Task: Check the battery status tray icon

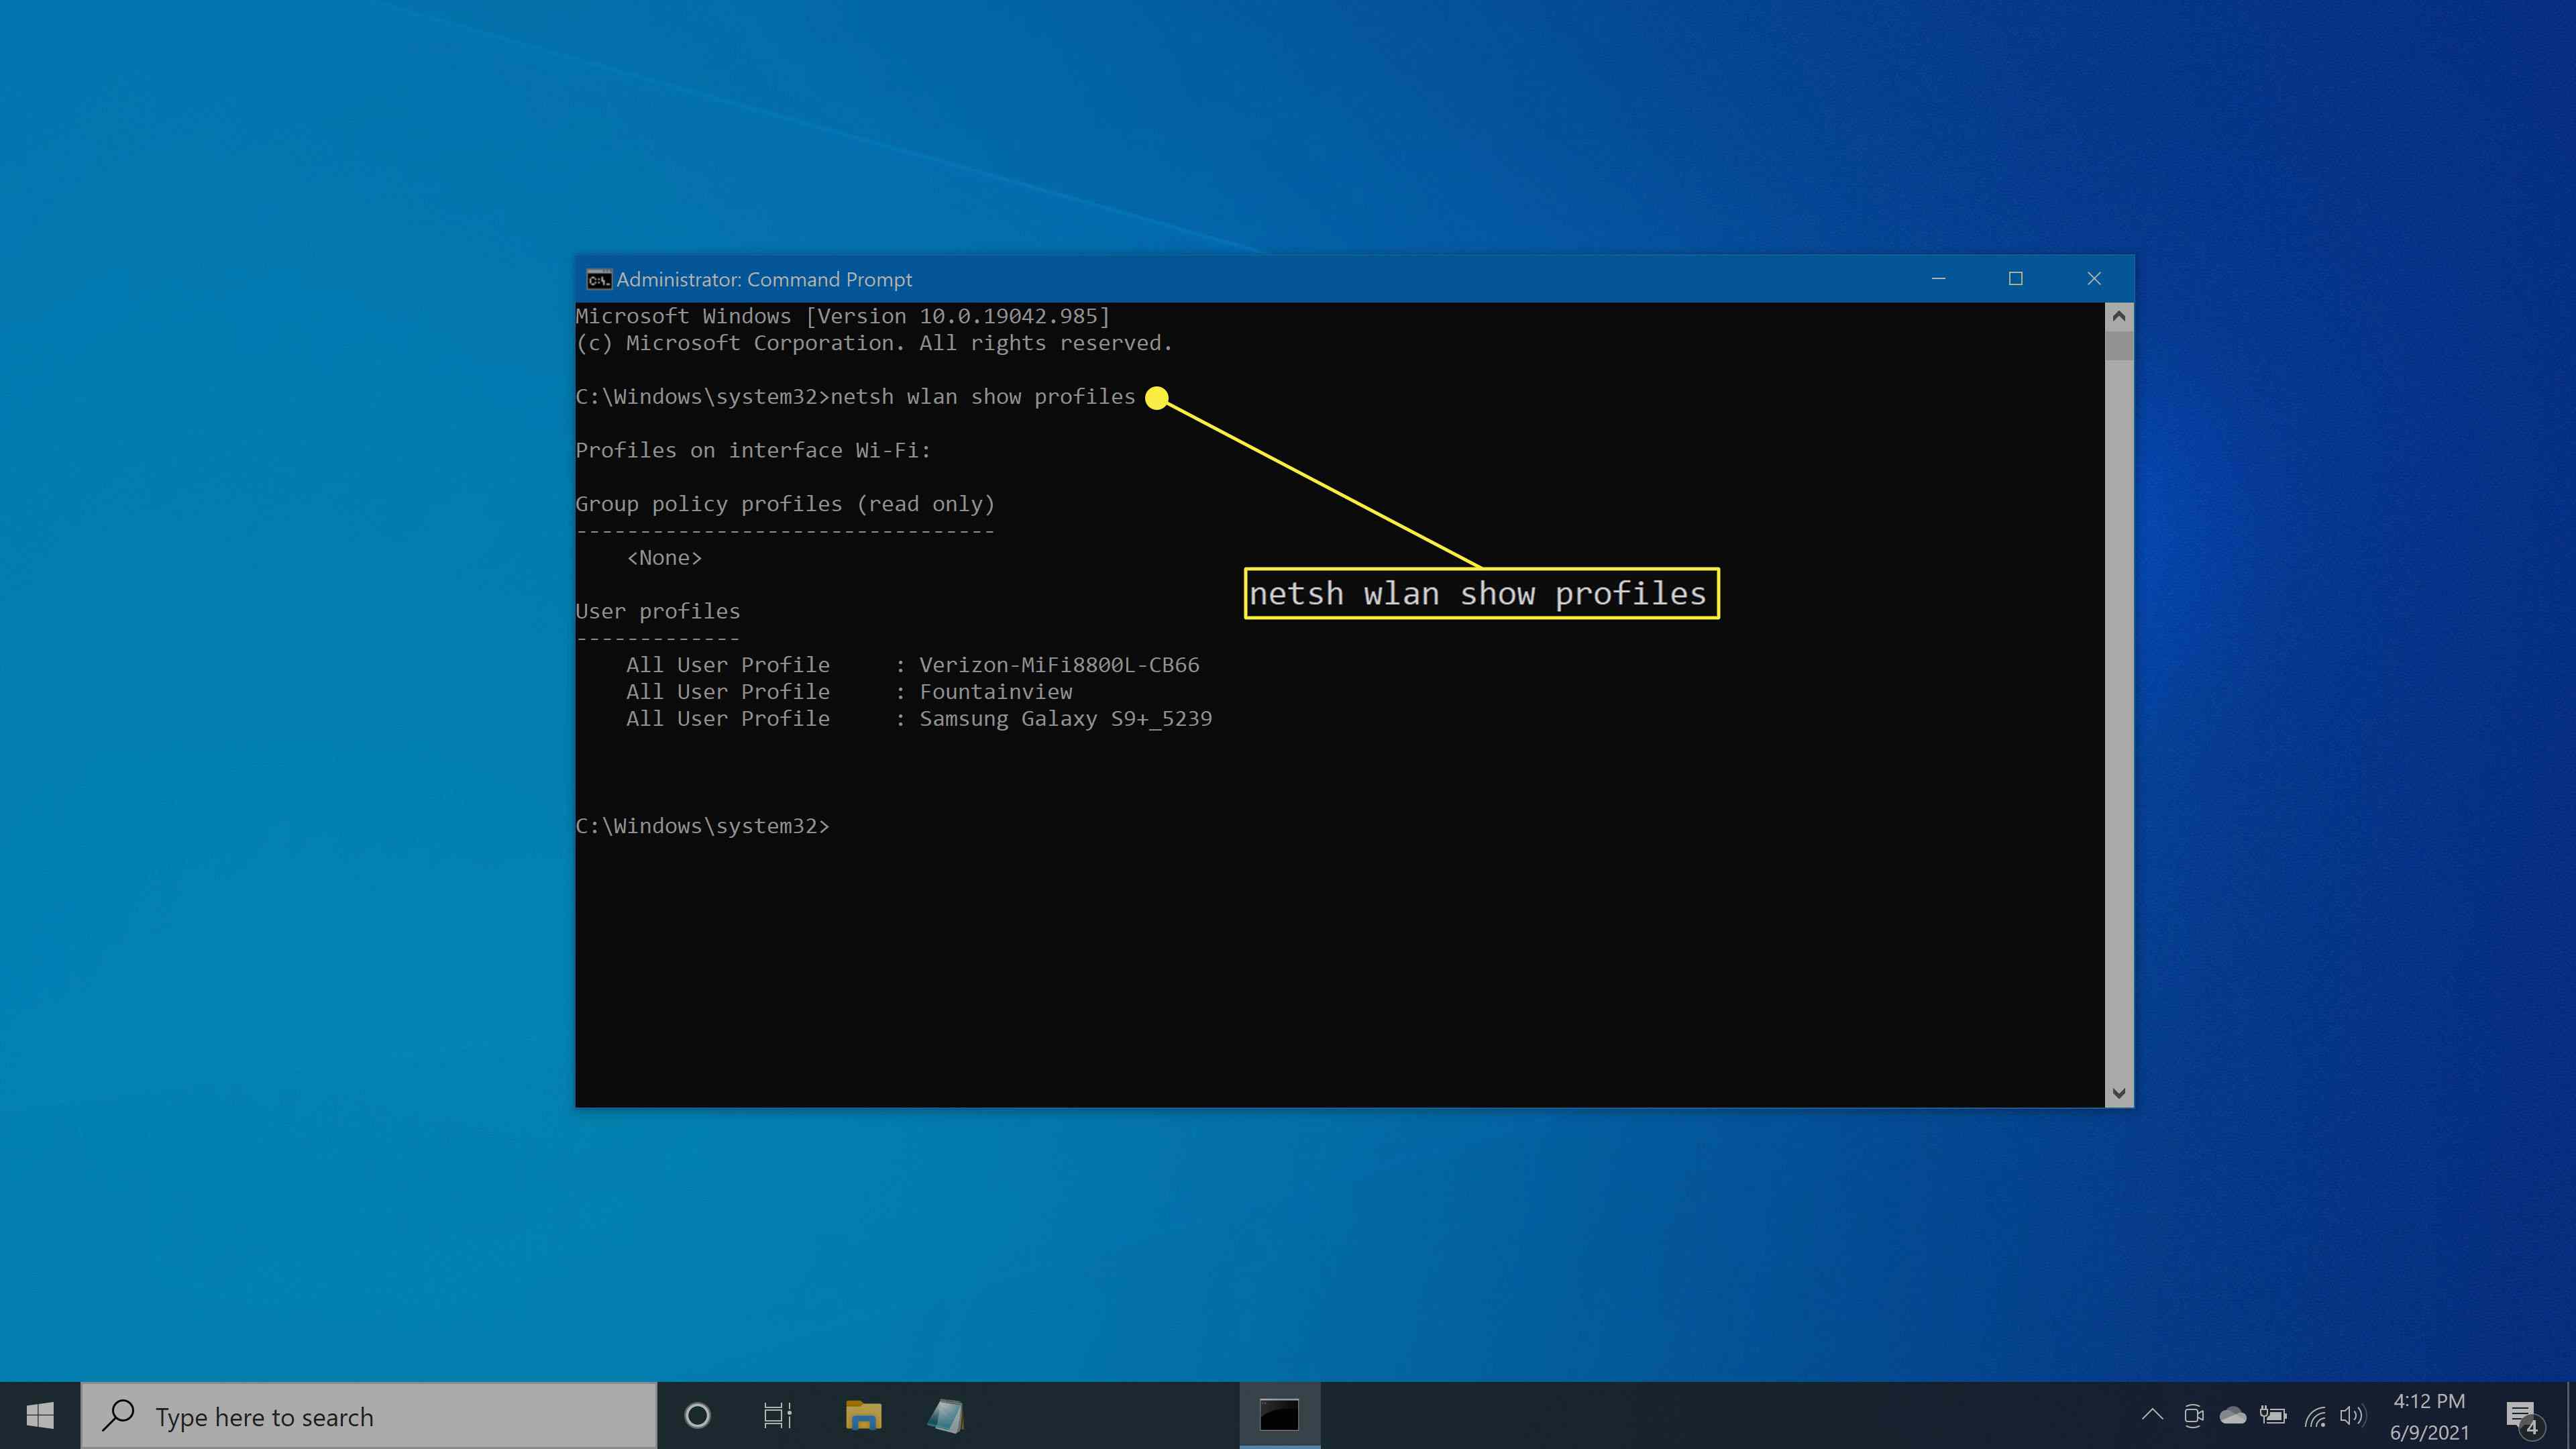Action: 2273,1415
